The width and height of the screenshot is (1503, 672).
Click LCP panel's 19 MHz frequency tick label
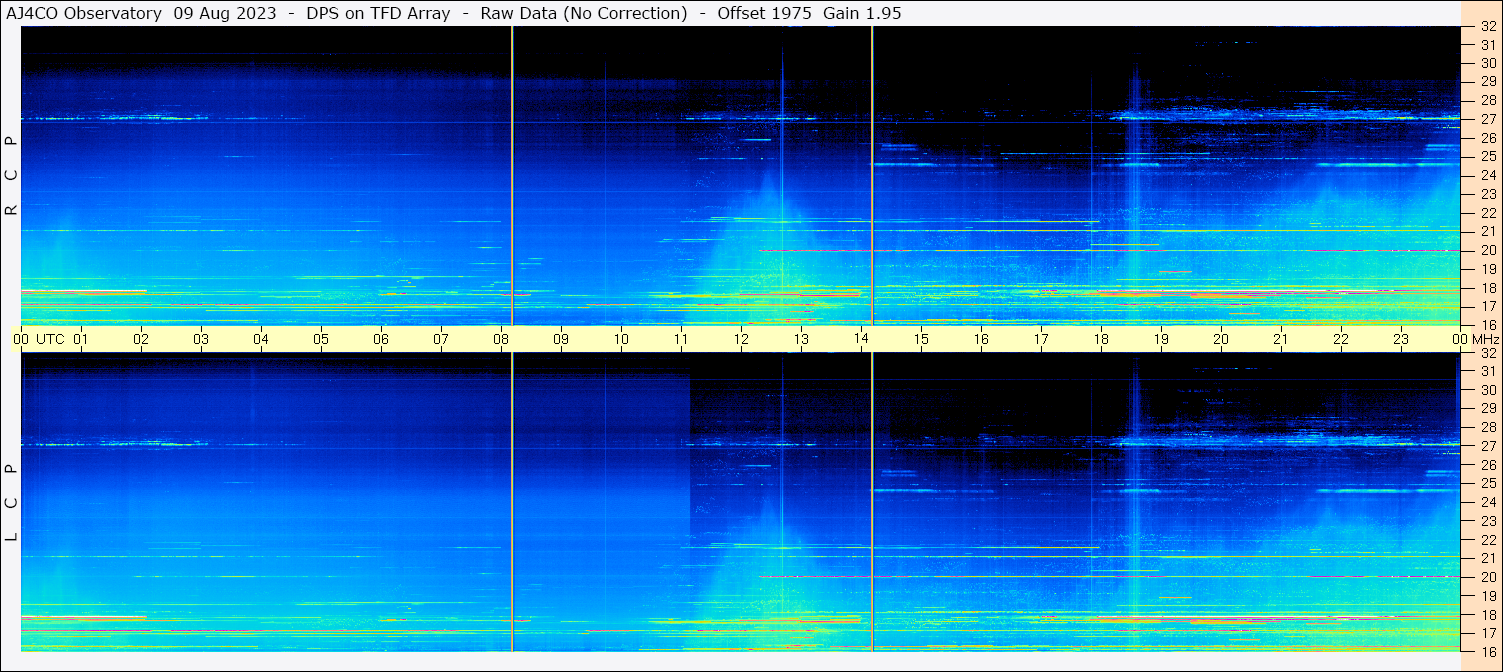(x=1488, y=595)
